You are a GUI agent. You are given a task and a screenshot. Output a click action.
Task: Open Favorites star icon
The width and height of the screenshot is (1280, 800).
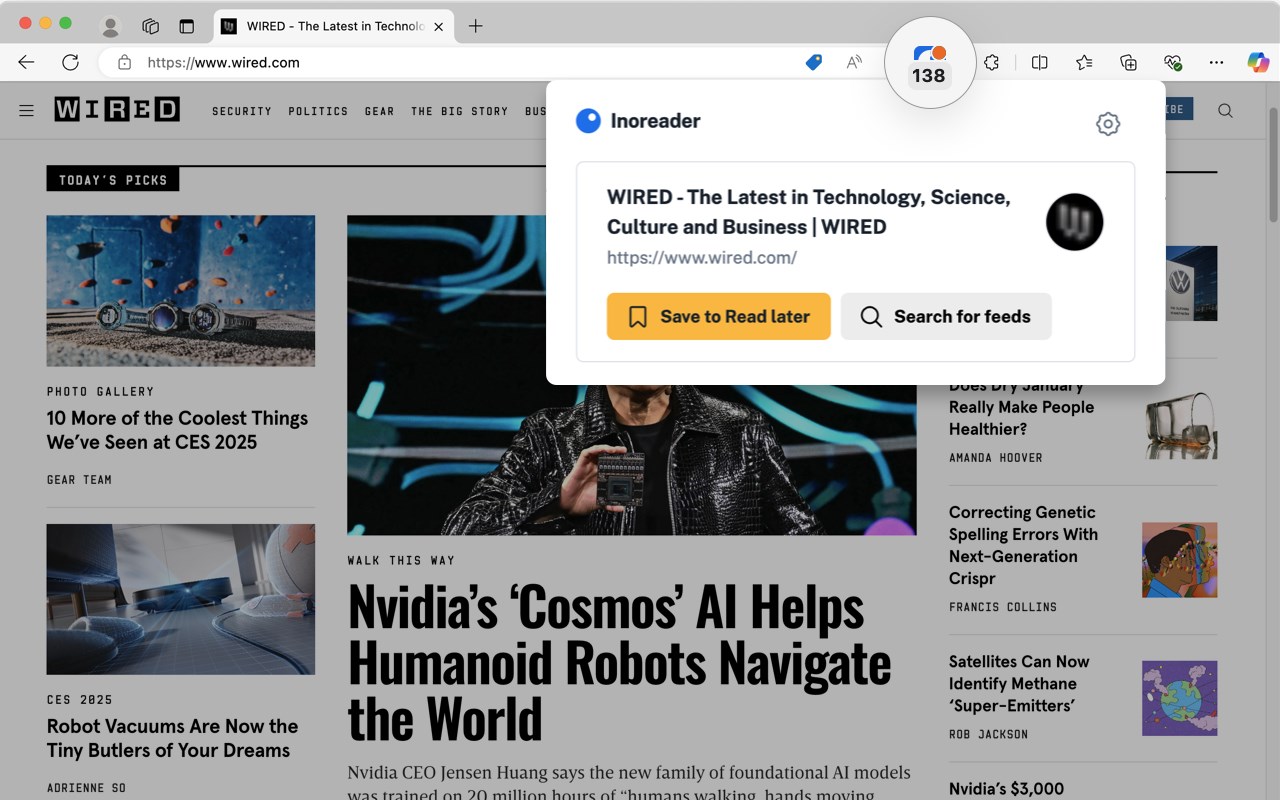1084,62
